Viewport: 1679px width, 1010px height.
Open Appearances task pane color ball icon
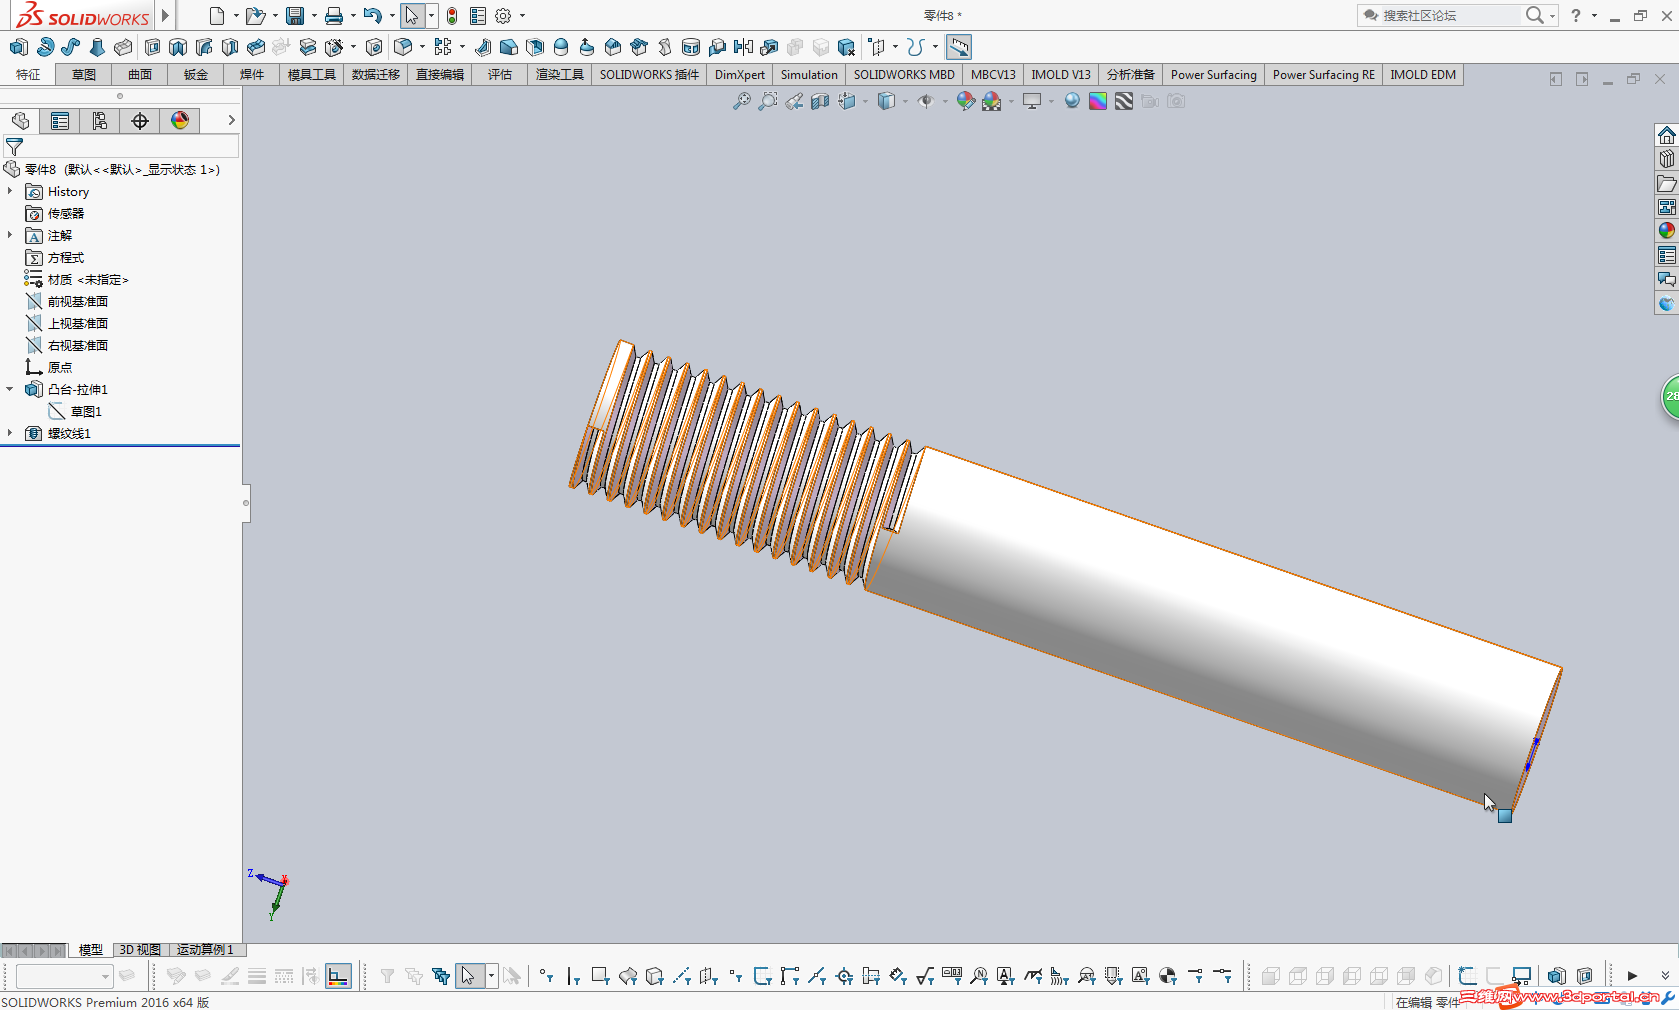tap(1666, 231)
